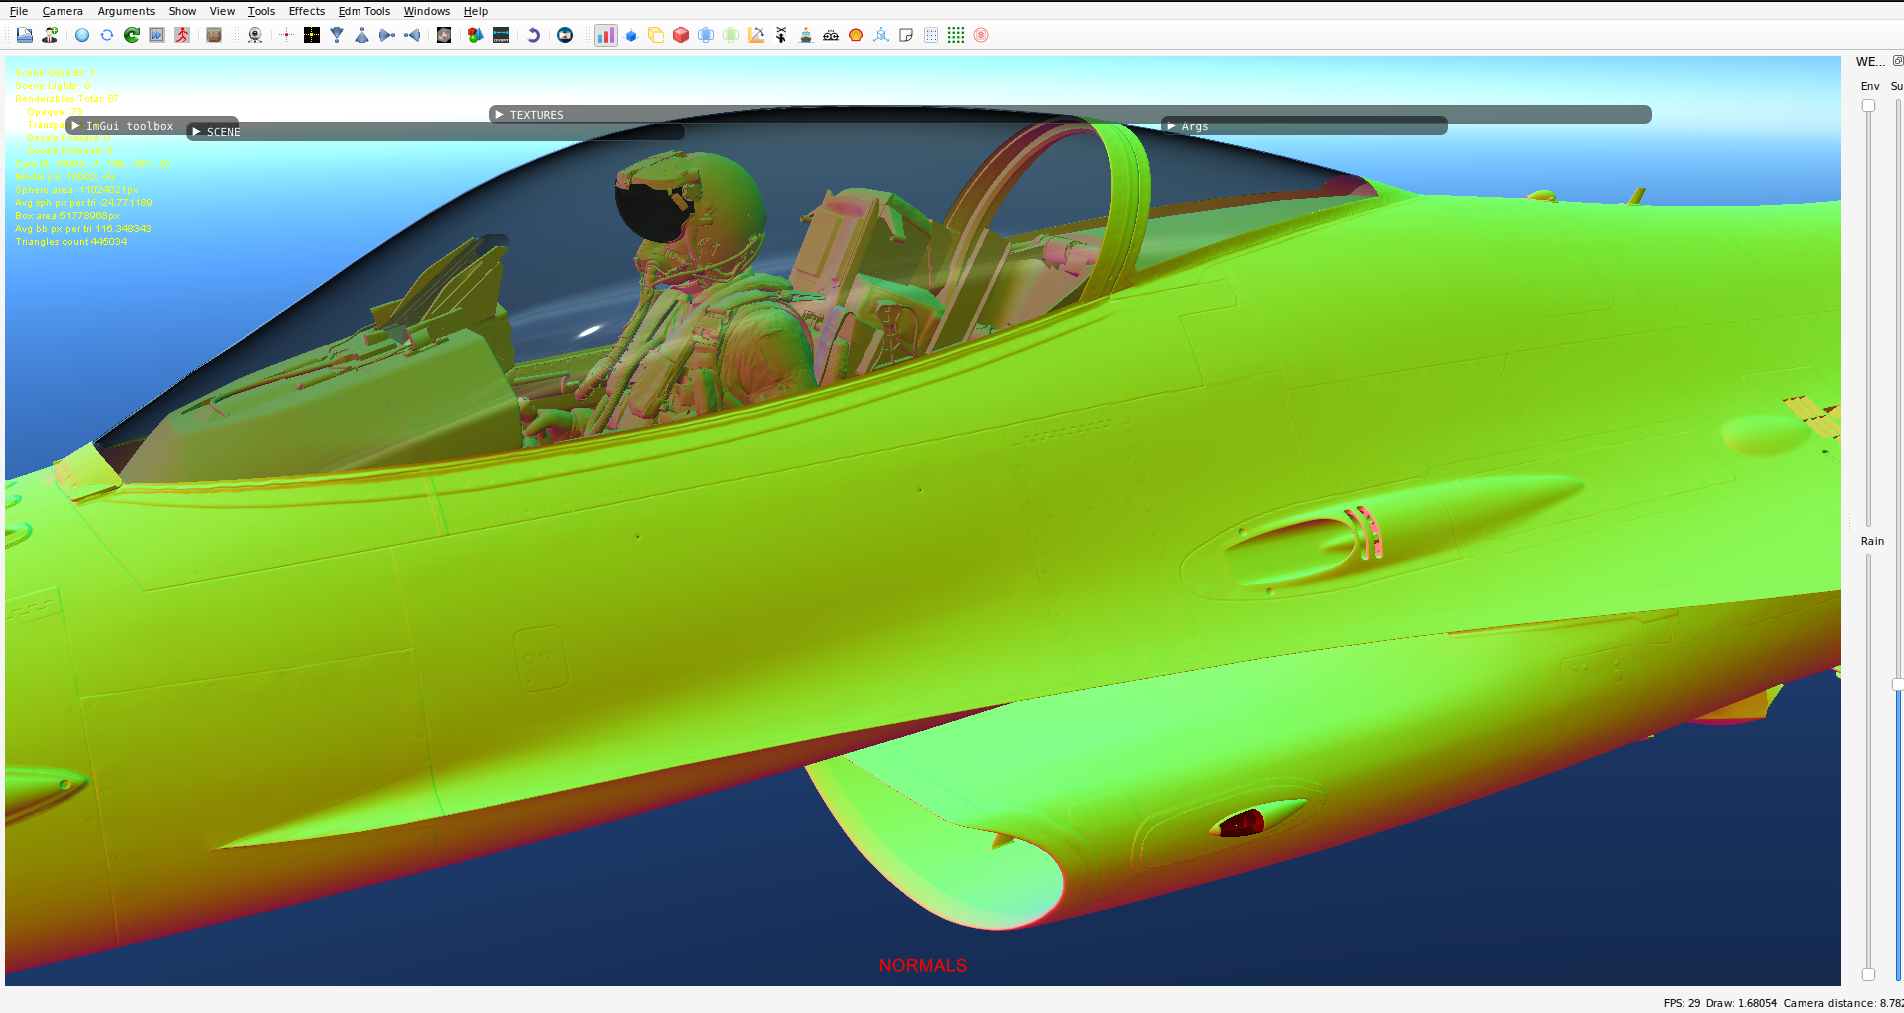Open the Camera menu
This screenshot has width=1904, height=1013.
[62, 11]
